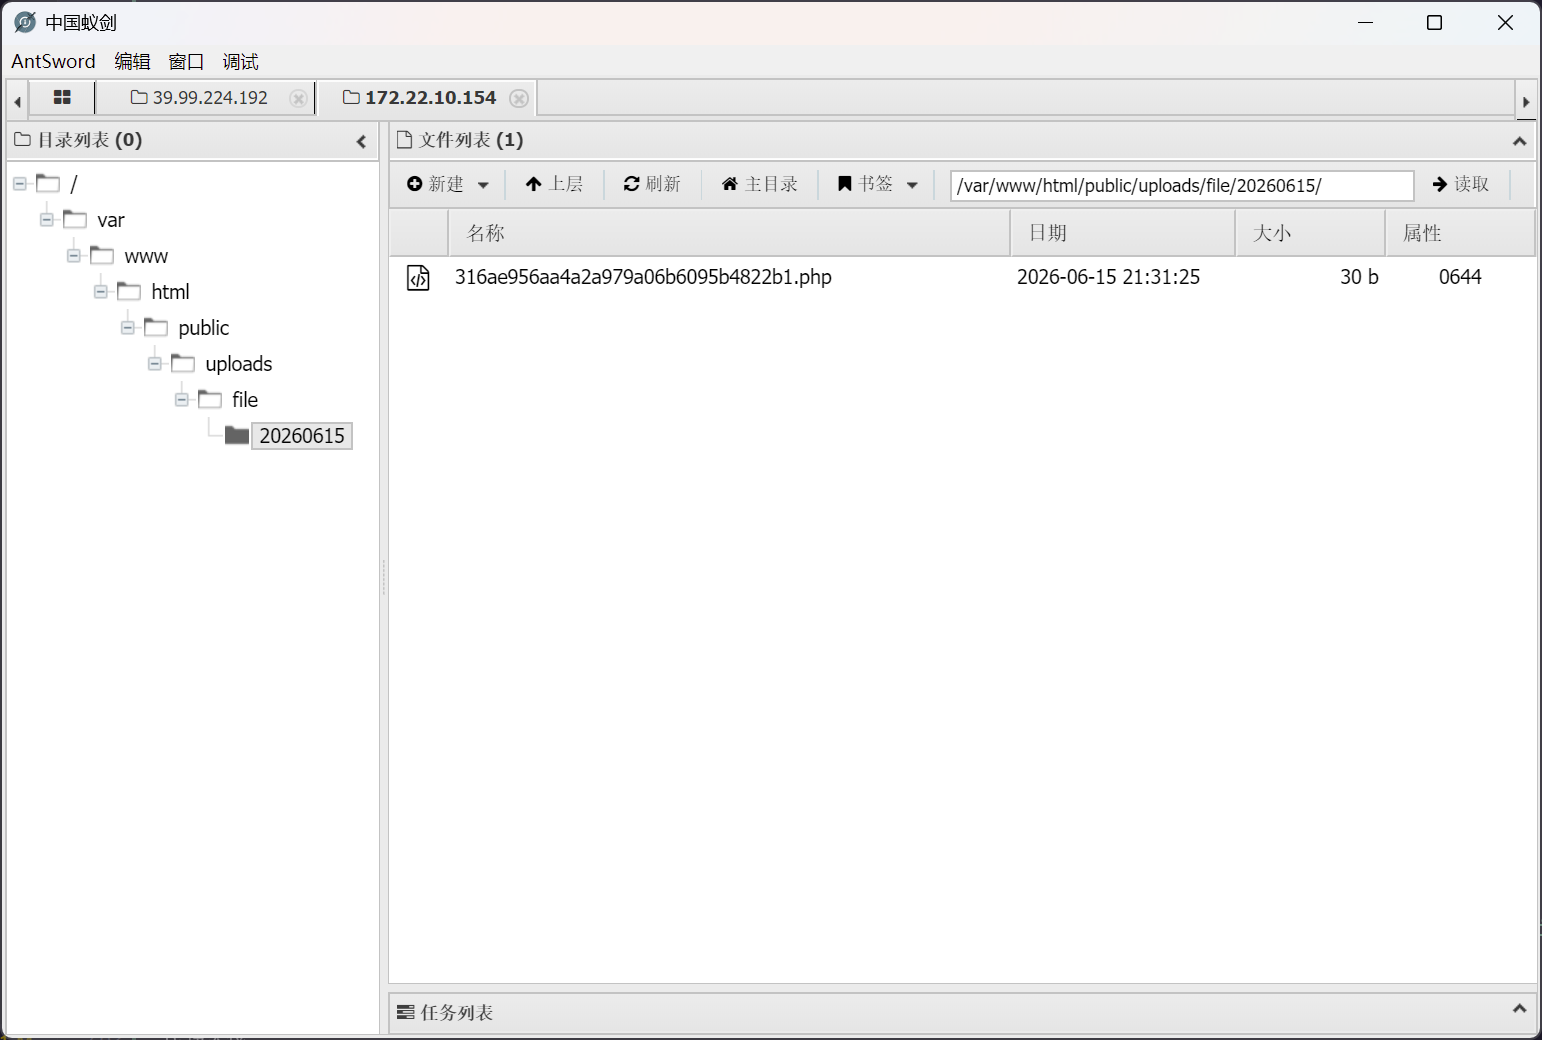Click the date 2026-06-15 21:31:25
1542x1040 pixels.
click(1108, 277)
